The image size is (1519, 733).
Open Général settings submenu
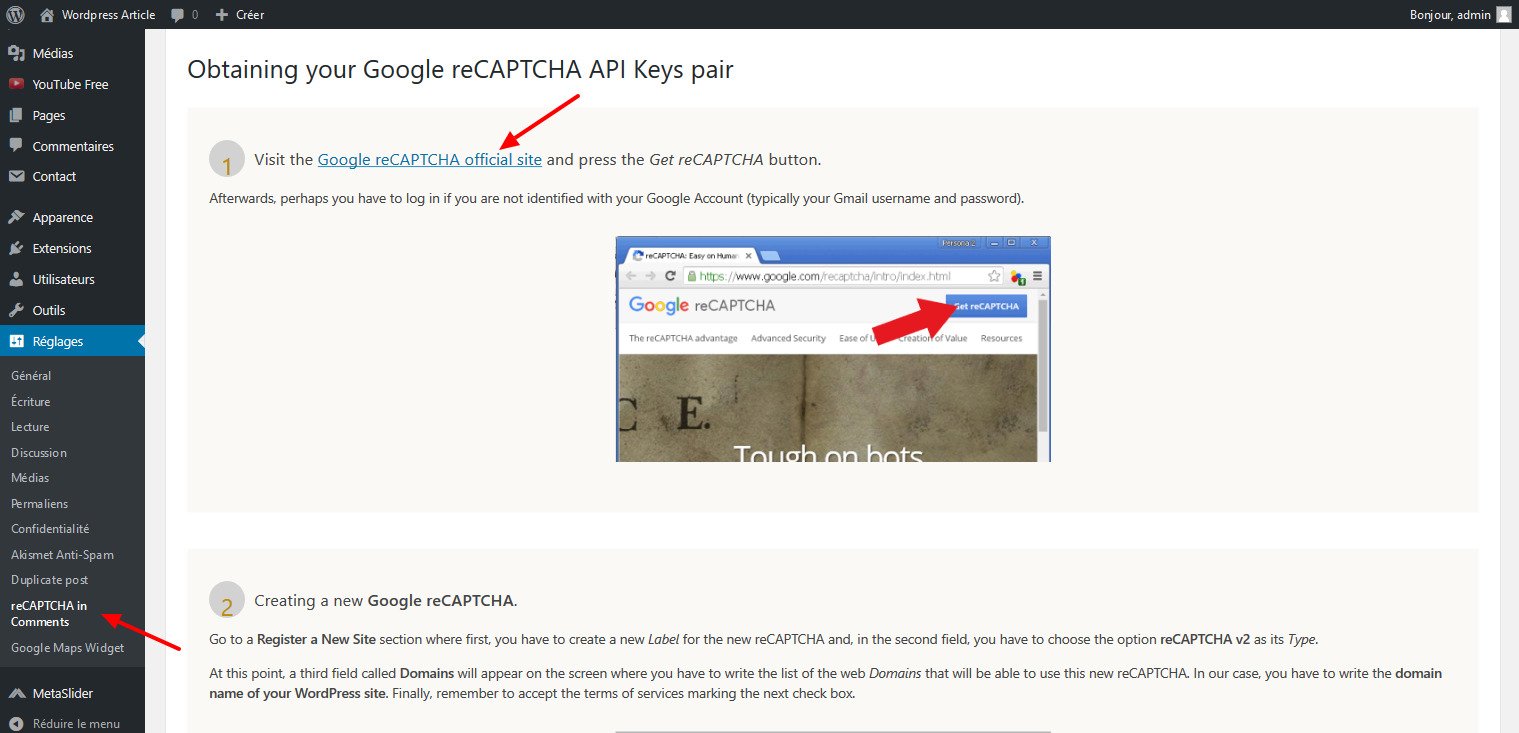tap(31, 376)
